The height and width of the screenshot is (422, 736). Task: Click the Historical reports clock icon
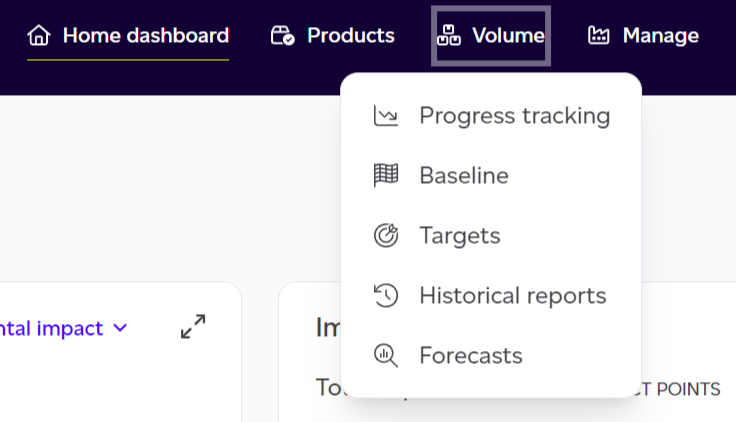[386, 295]
